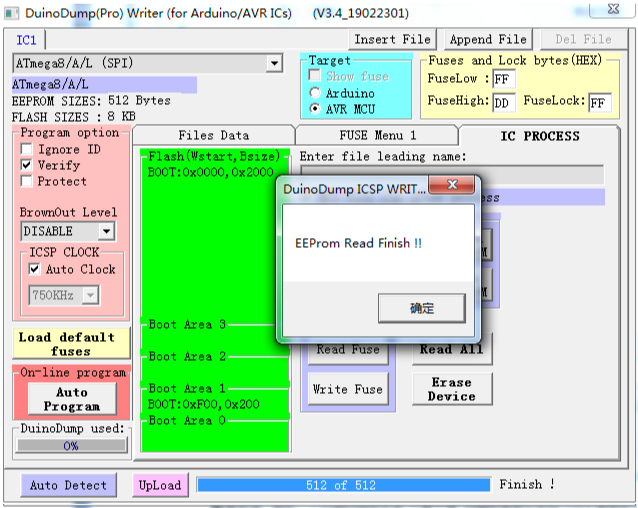This screenshot has height=508, width=638.
Task: Enable the Protect checkbox
Action: [26, 181]
